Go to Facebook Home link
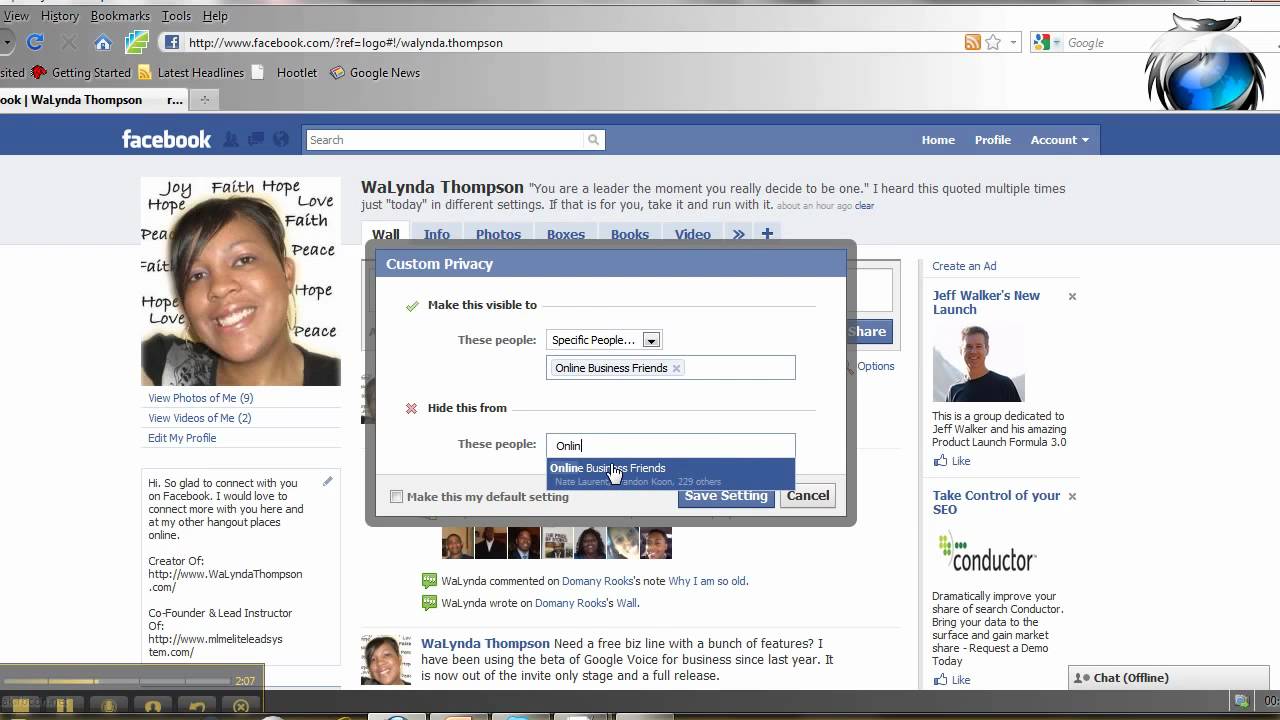Screen dimensions: 1280x720 938,140
